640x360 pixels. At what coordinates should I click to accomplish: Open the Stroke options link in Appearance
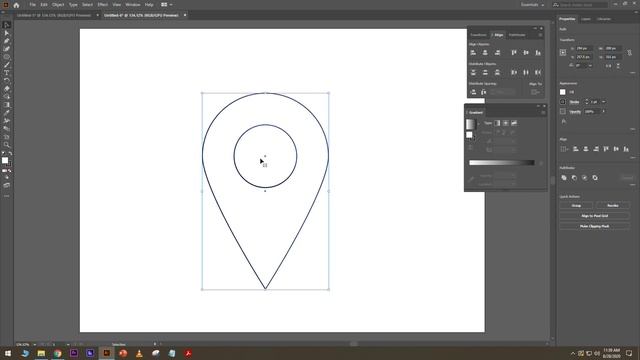pyautogui.click(x=574, y=102)
